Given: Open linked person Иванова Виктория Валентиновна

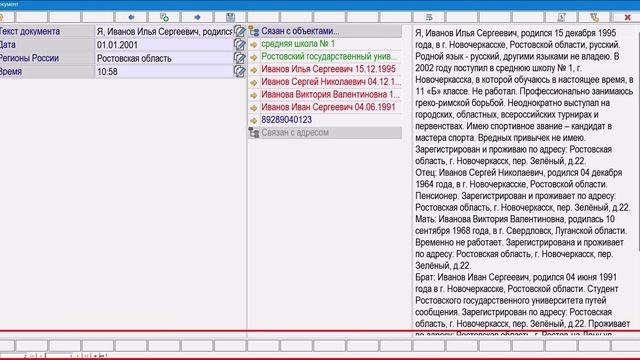Looking at the screenshot, I should tap(330, 94).
